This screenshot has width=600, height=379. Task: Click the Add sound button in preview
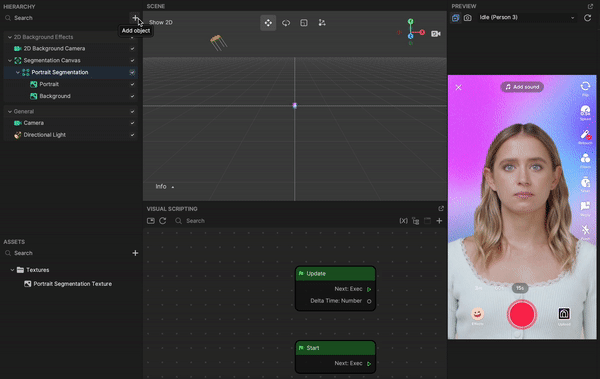pos(522,87)
